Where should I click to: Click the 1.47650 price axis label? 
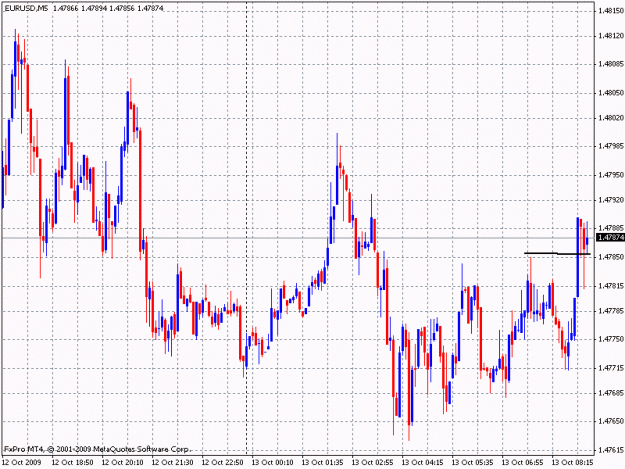[611, 421]
